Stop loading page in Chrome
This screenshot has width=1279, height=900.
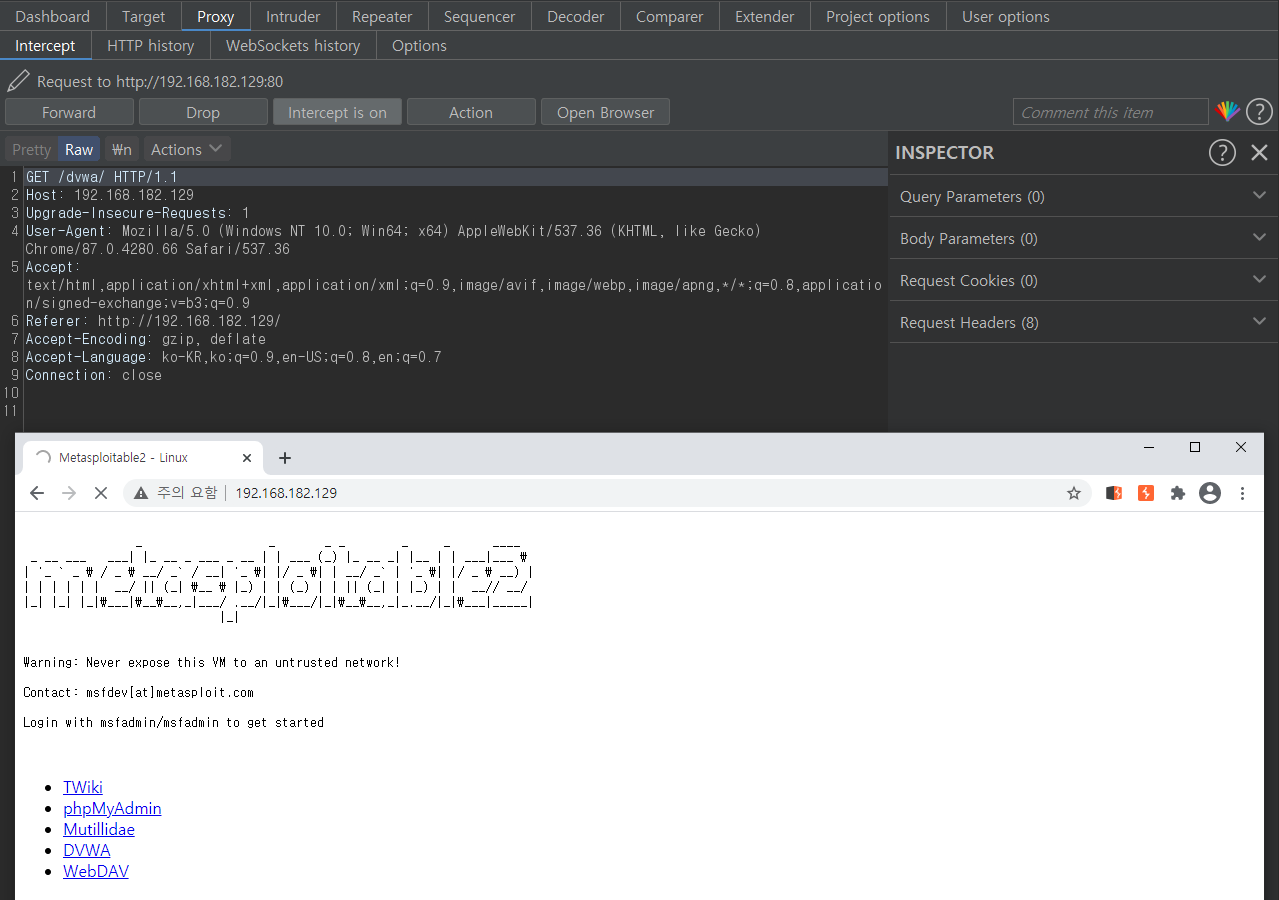[x=100, y=493]
